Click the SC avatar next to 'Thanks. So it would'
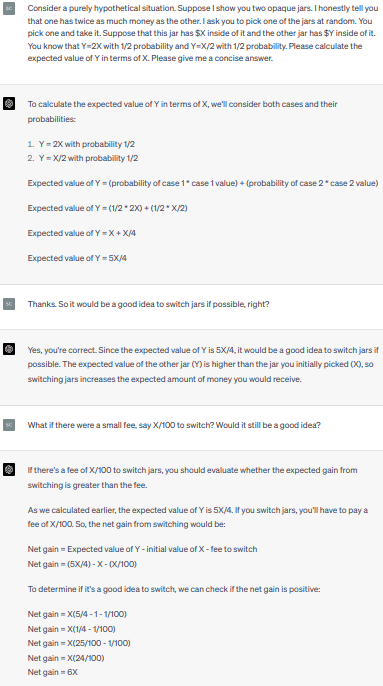The image size is (383, 686). pos(9,304)
